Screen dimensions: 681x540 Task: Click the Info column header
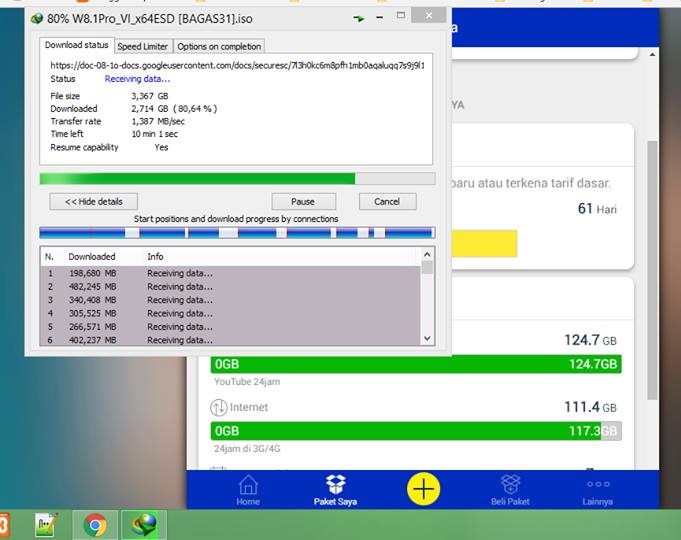155,257
